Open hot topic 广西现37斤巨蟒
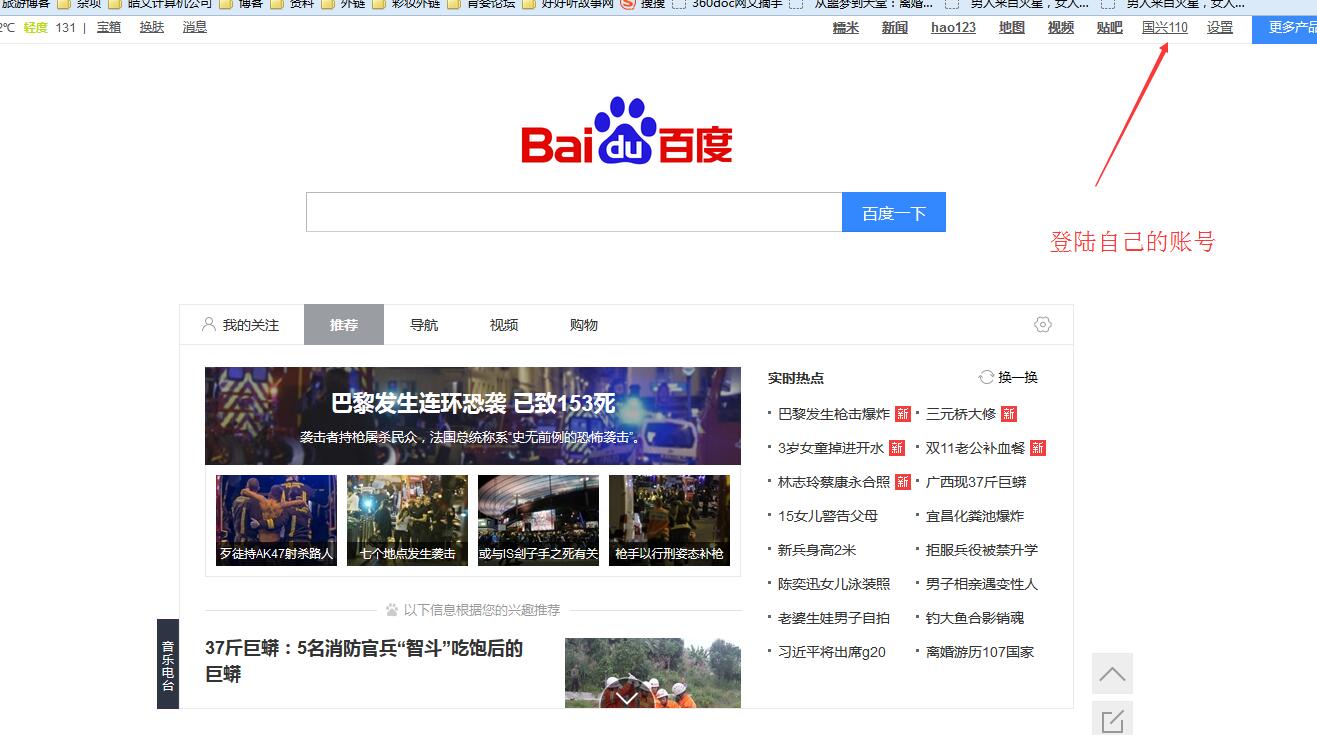 976,482
